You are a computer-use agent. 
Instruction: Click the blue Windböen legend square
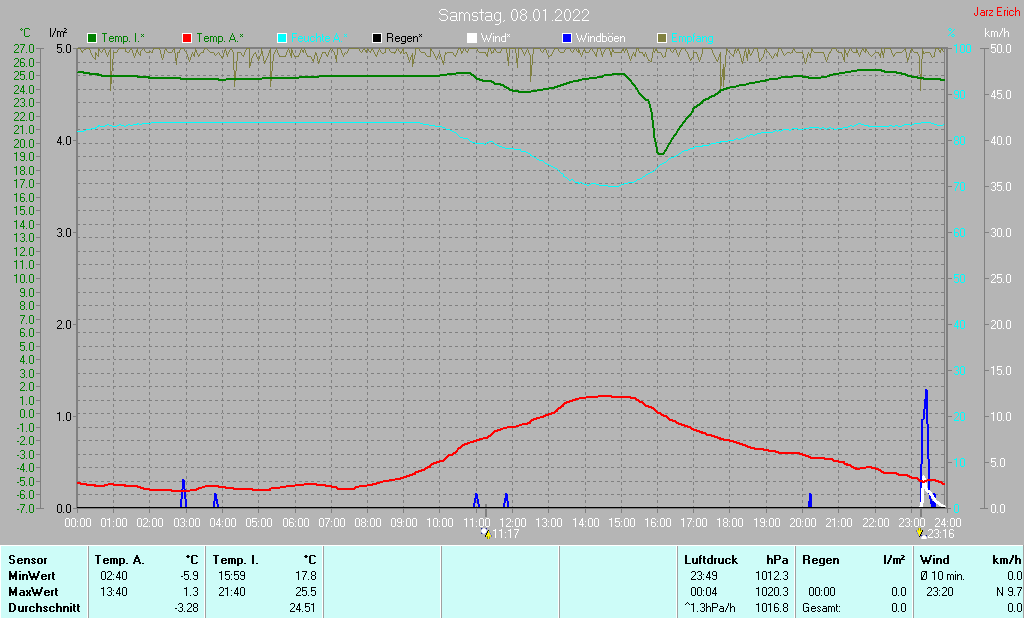(567, 38)
